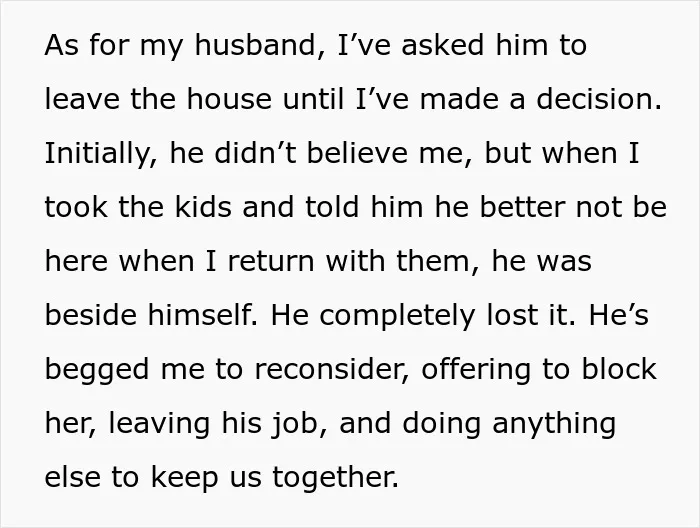Viewport: 700px width, 528px height.
Task: Click the word "took" starting the fourth line
Action: [76, 207]
